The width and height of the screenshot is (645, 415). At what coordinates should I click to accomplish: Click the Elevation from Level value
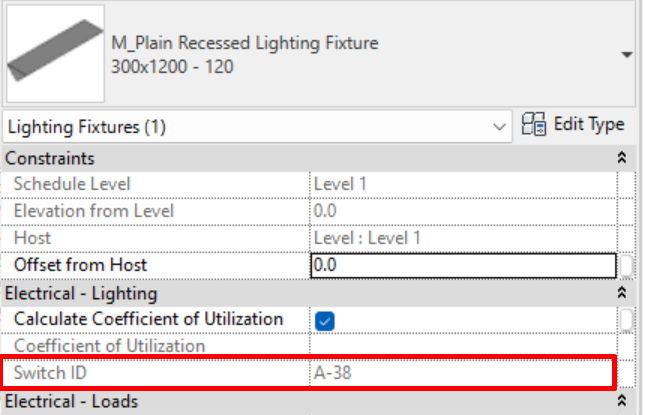point(325,211)
